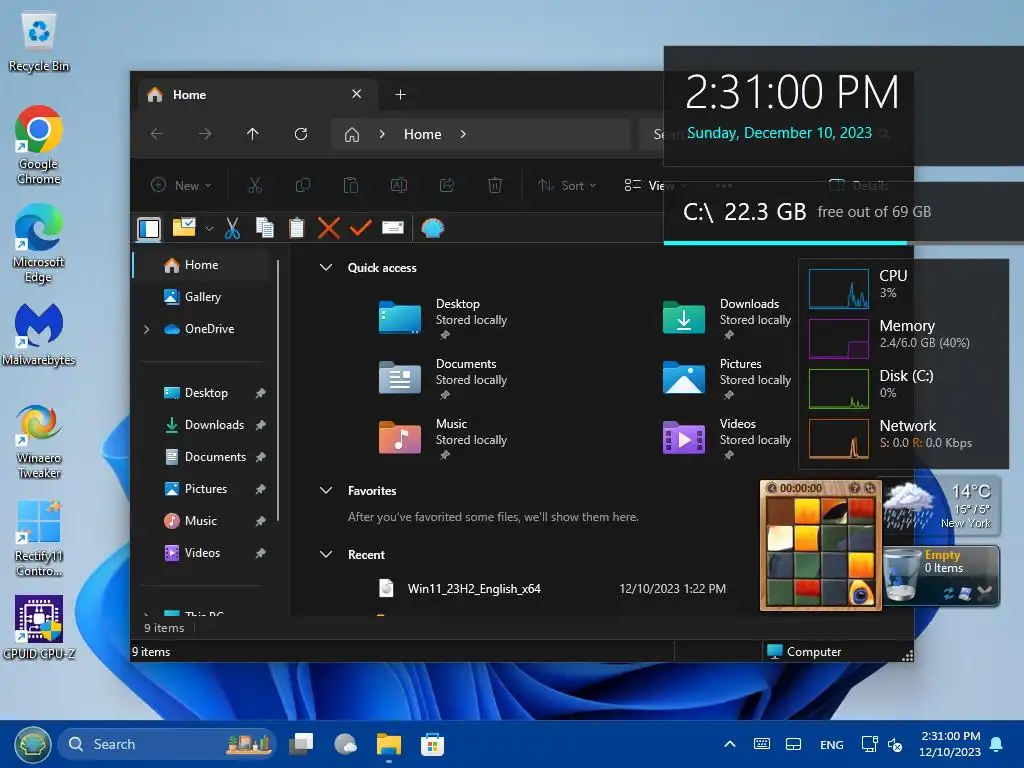The height and width of the screenshot is (768, 1024).
Task: Click the C: drive free space gadget
Action: pyautogui.click(x=844, y=212)
